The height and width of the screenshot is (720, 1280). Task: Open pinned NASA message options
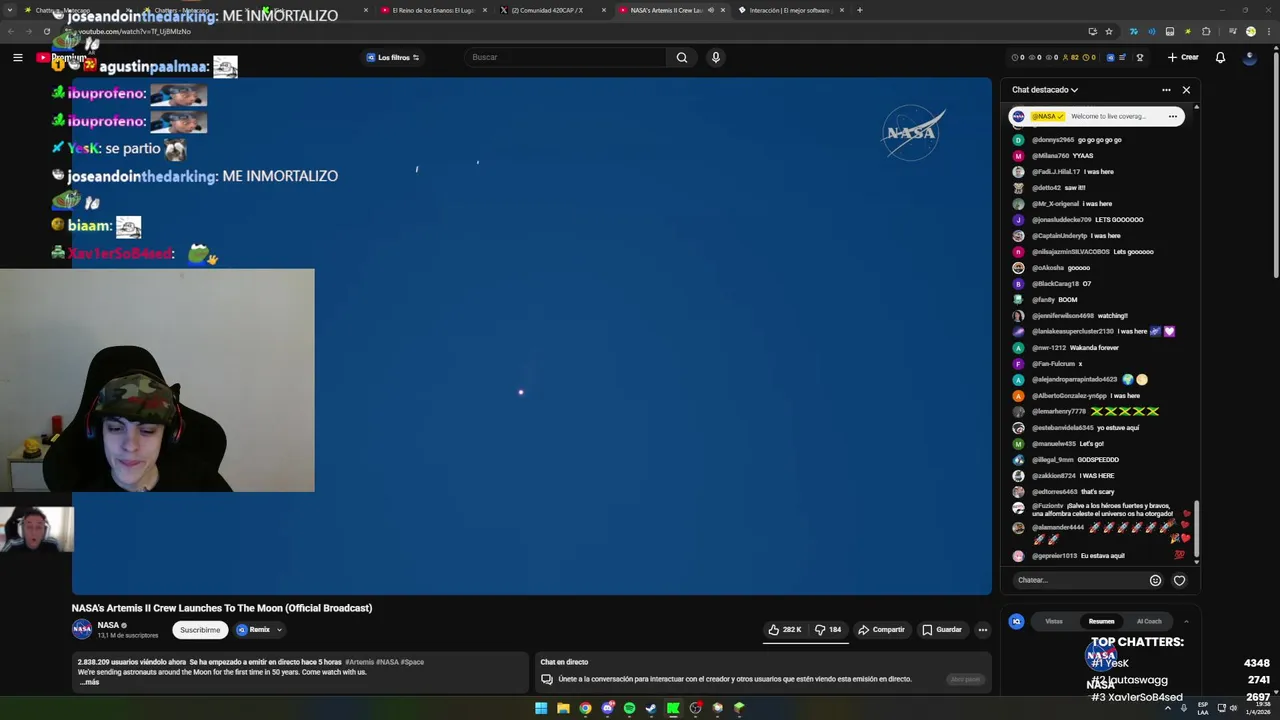[x=1173, y=116]
